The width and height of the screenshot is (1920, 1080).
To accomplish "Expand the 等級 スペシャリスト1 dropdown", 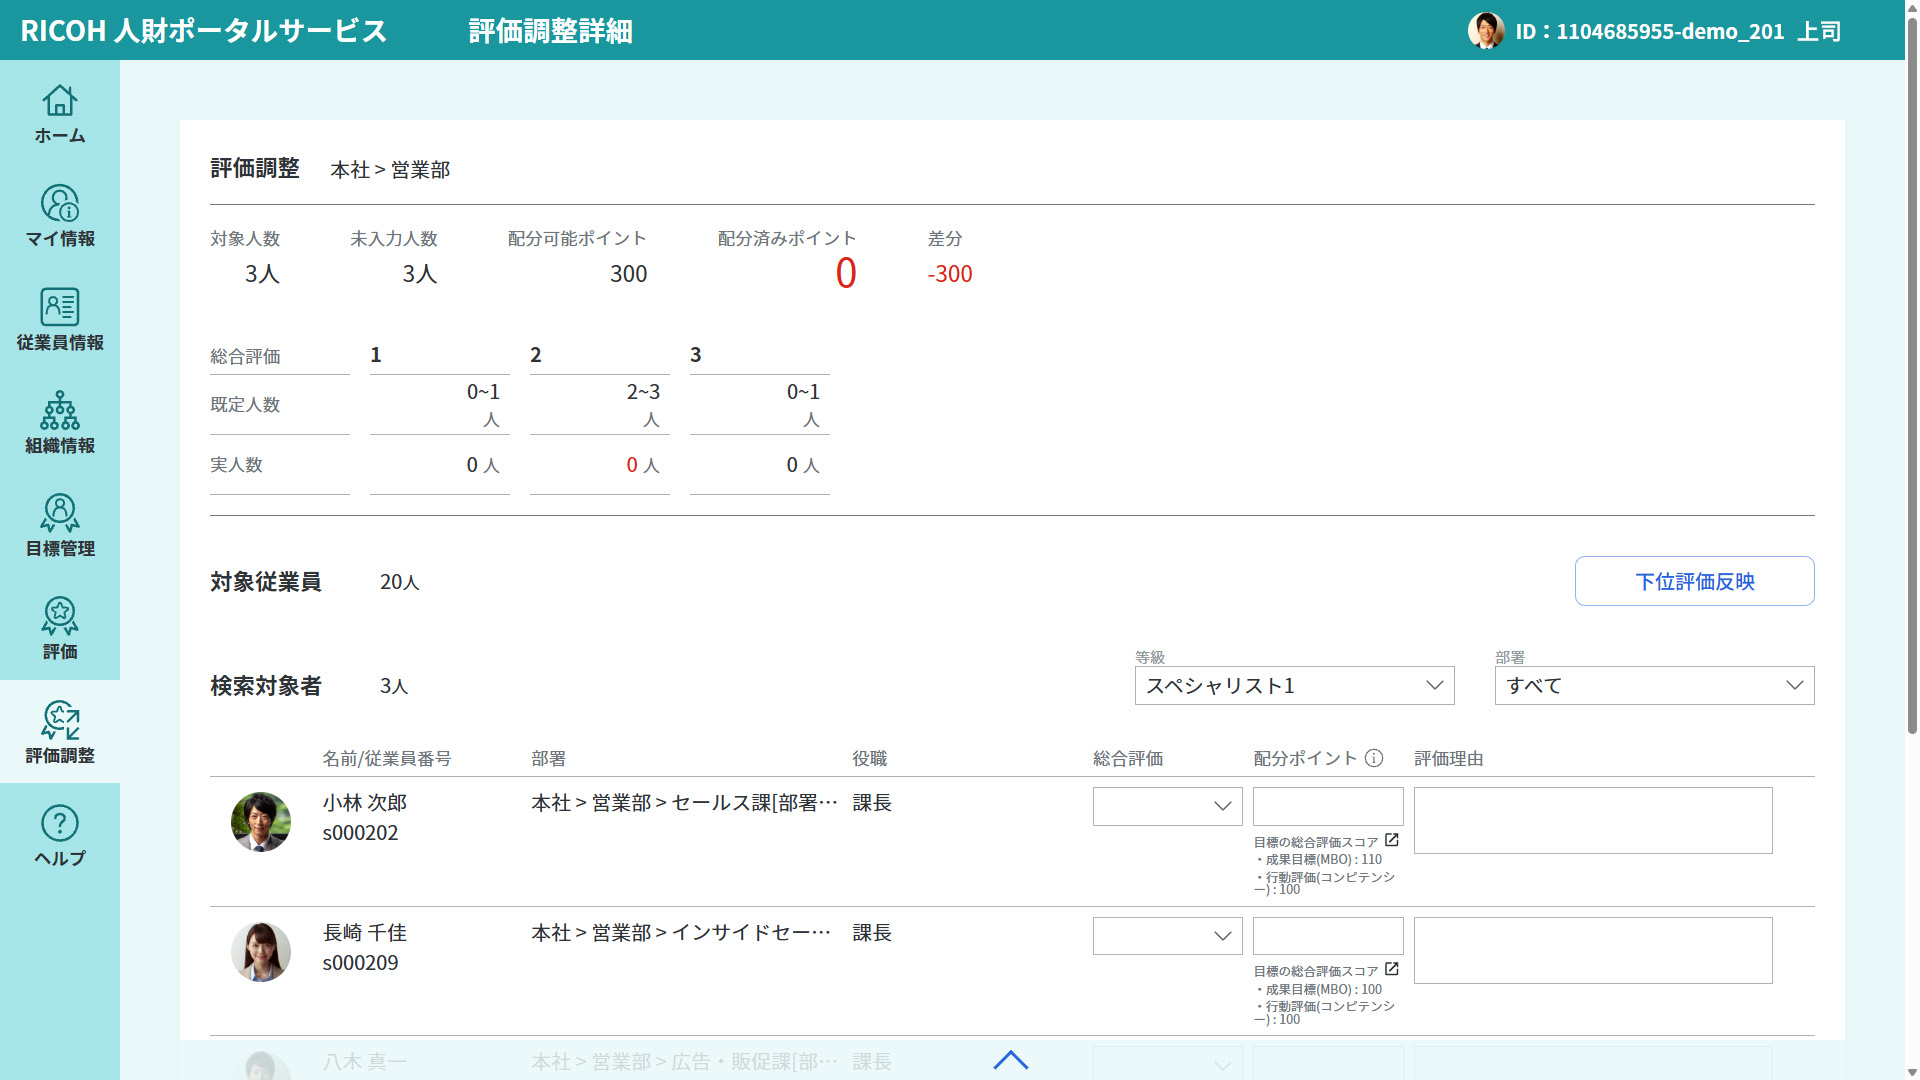I will coord(1294,685).
